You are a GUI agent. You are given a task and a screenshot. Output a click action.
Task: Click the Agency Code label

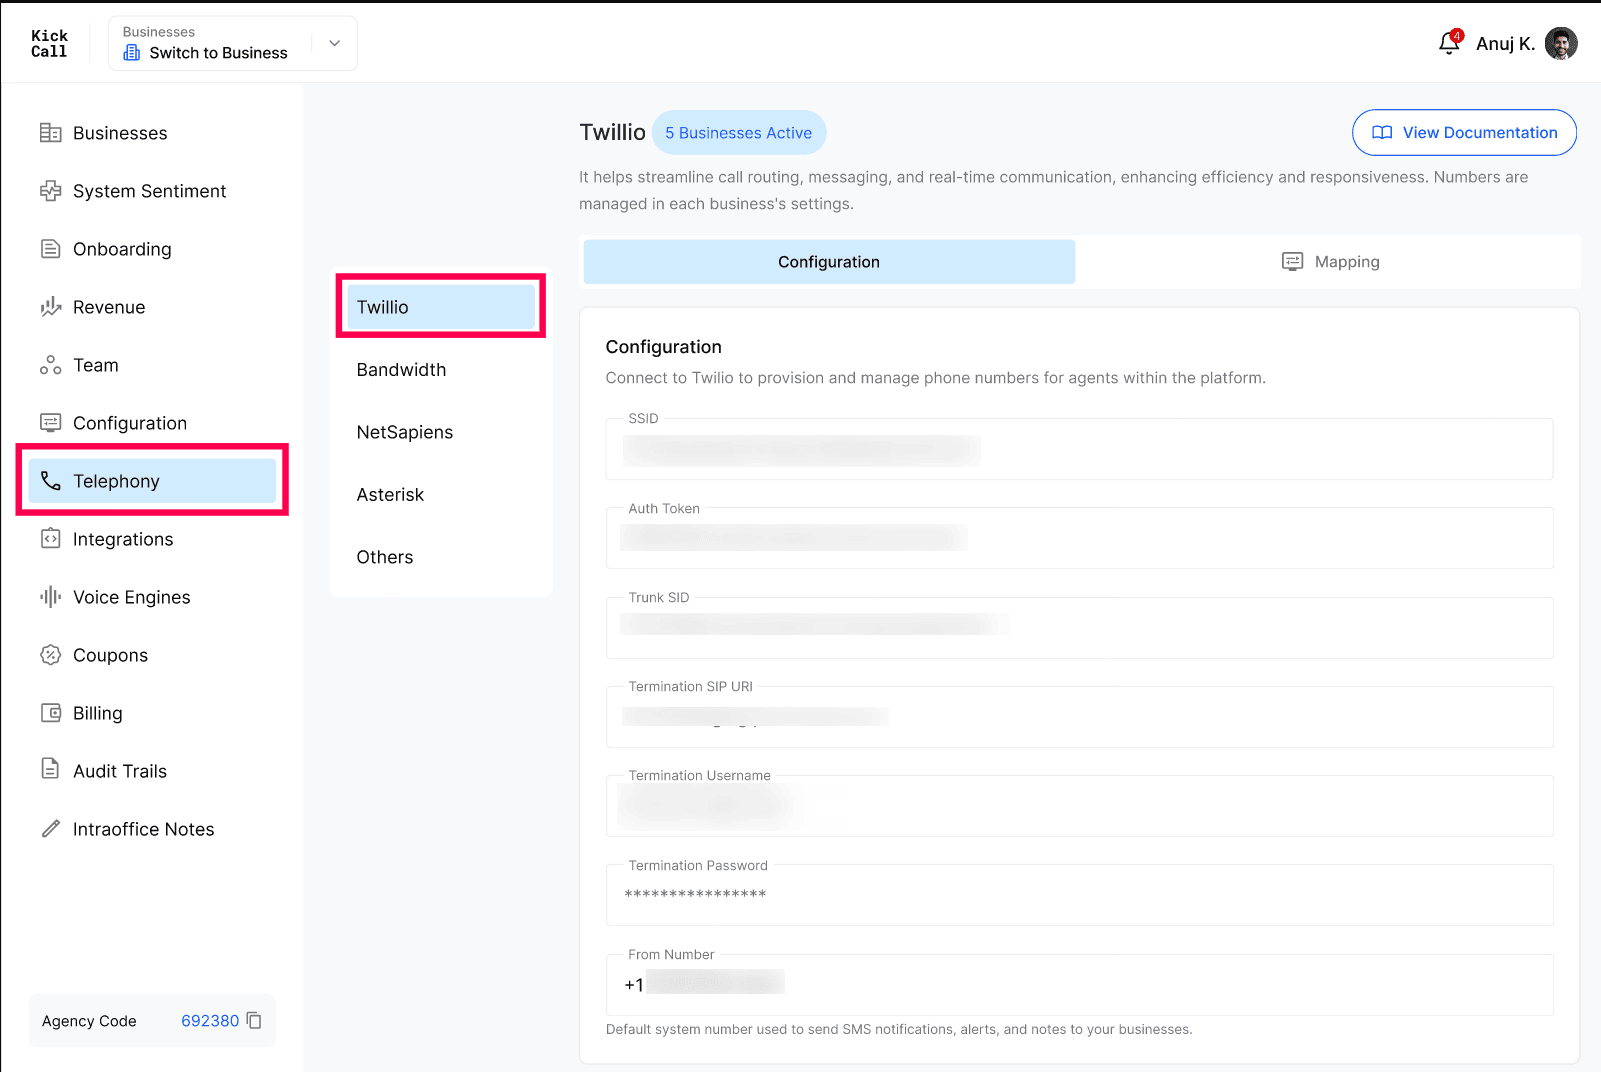tap(89, 1021)
